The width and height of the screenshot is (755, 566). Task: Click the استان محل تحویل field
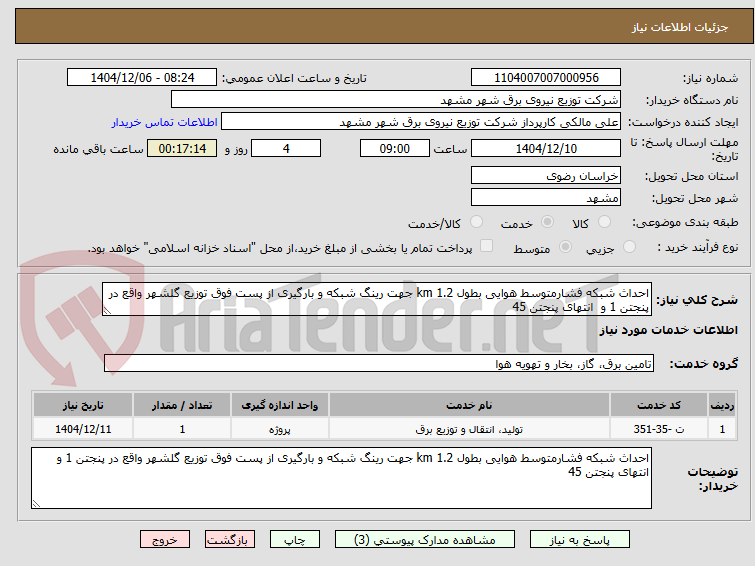[546, 175]
